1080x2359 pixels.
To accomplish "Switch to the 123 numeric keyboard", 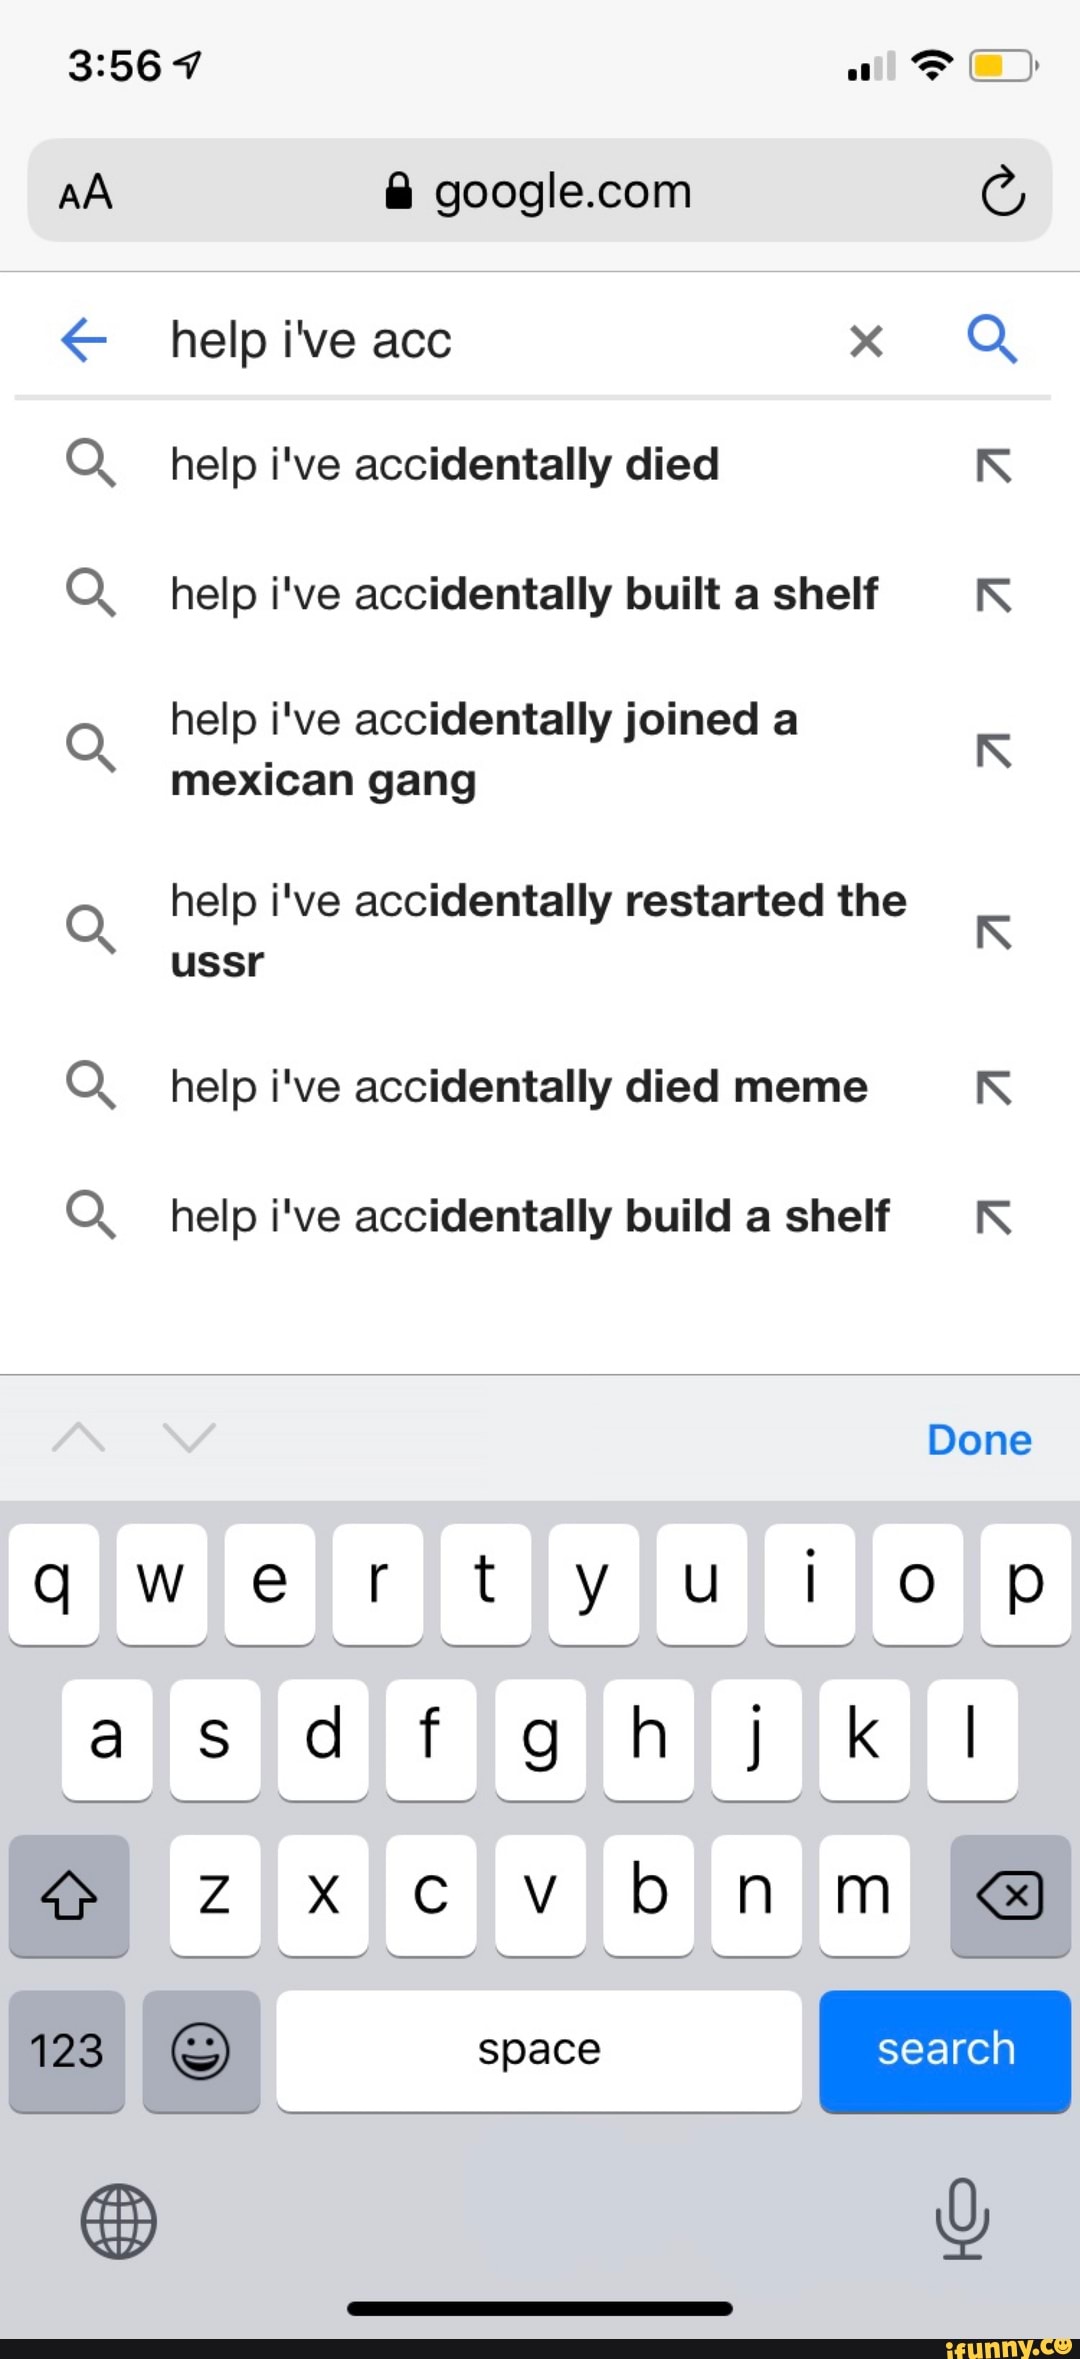I will tap(67, 2051).
